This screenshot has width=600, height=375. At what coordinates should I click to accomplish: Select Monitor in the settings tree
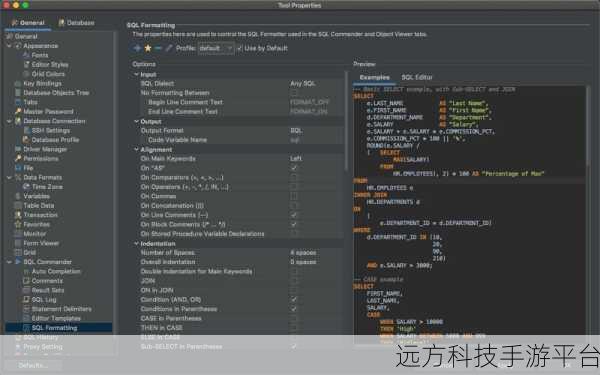pos(35,233)
